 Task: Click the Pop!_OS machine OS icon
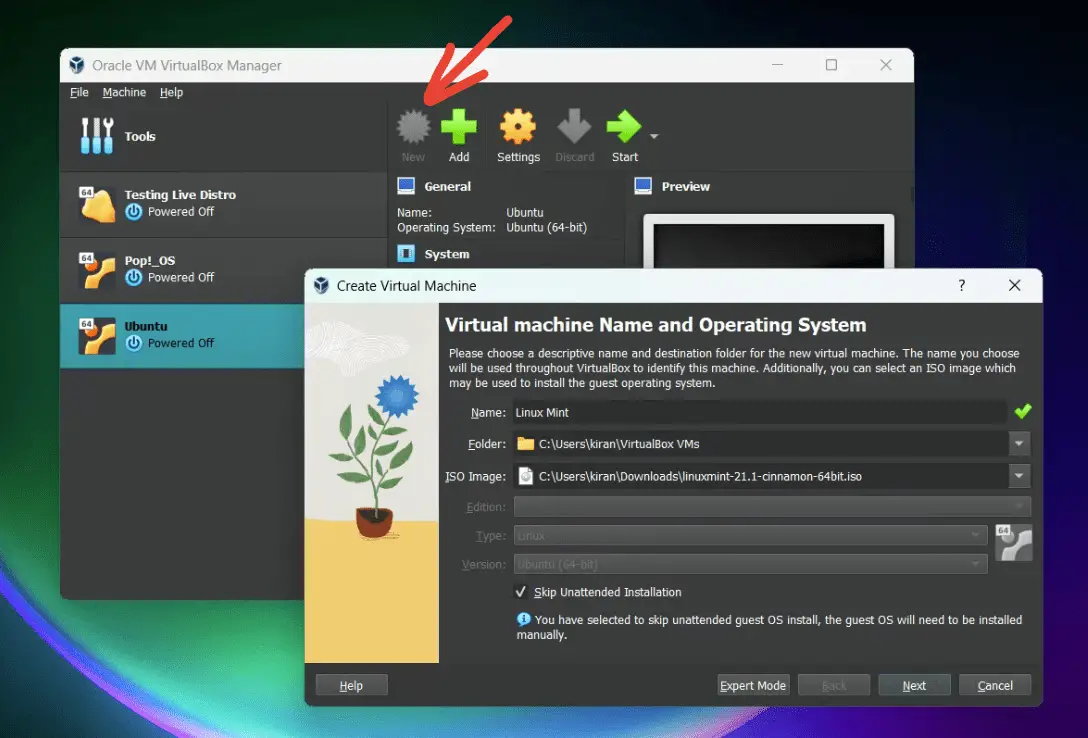97,271
